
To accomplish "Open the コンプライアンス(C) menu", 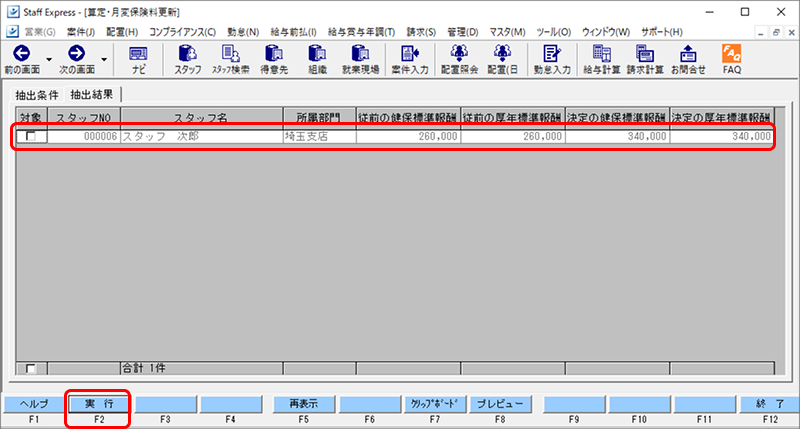I will [182, 32].
